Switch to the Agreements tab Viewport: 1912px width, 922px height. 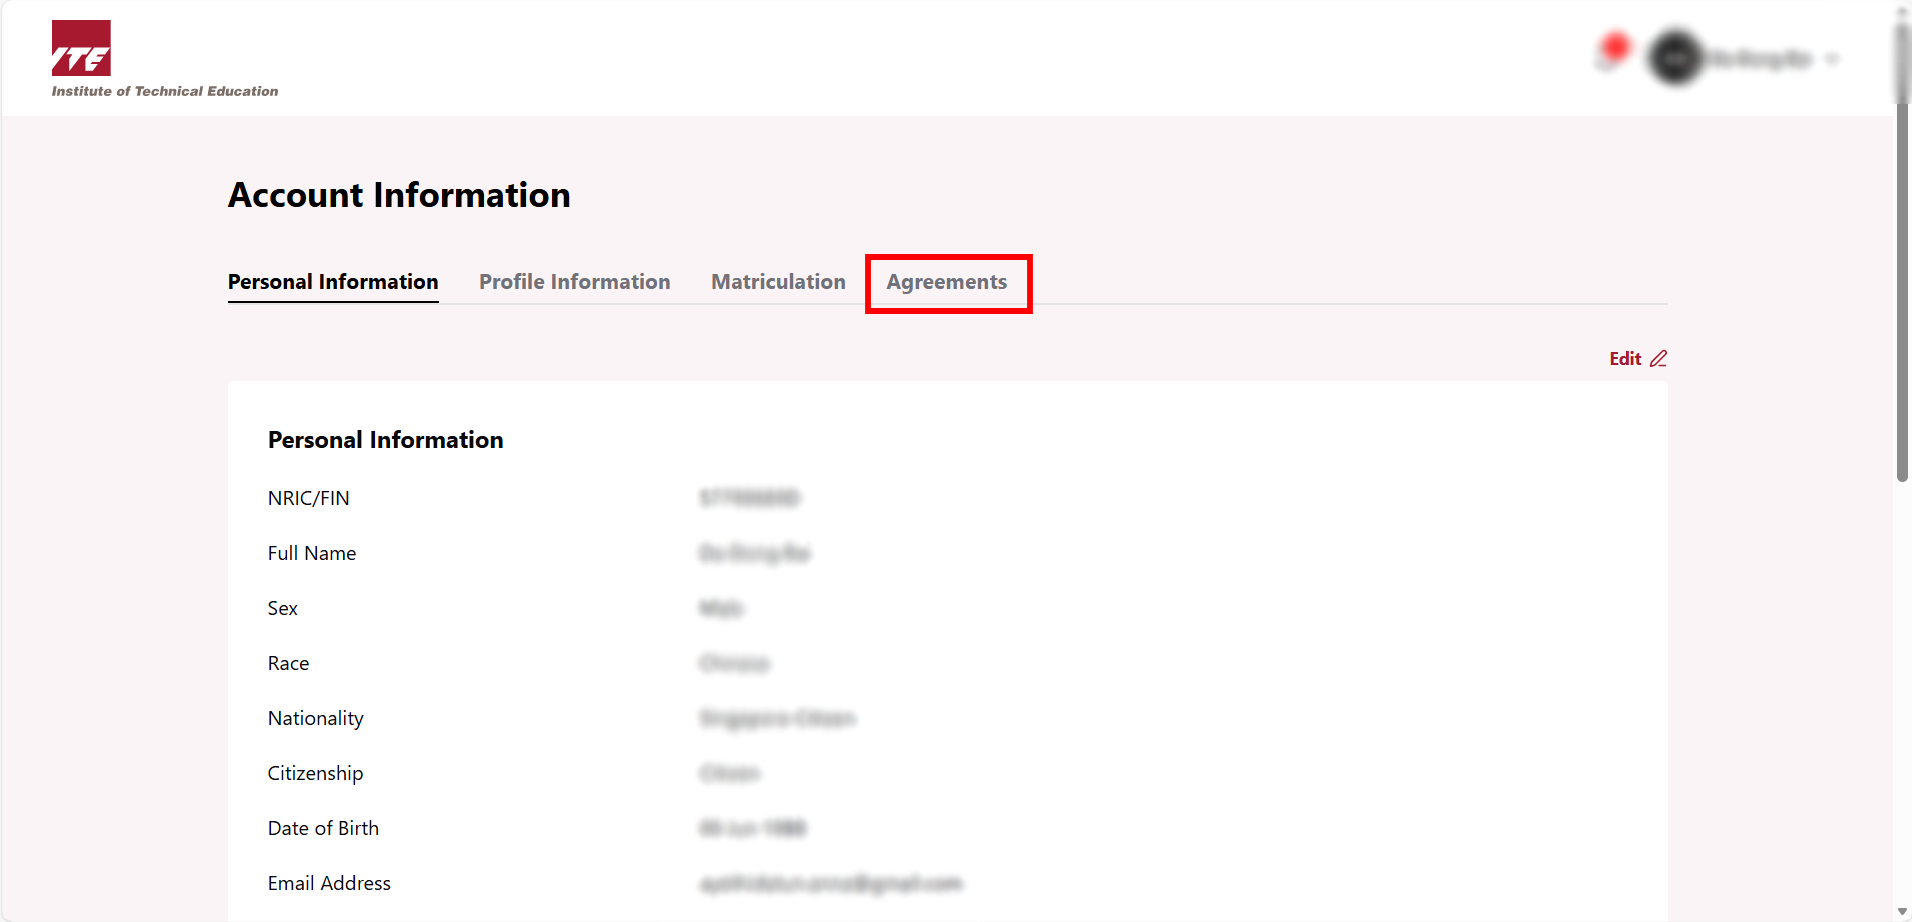pos(946,282)
